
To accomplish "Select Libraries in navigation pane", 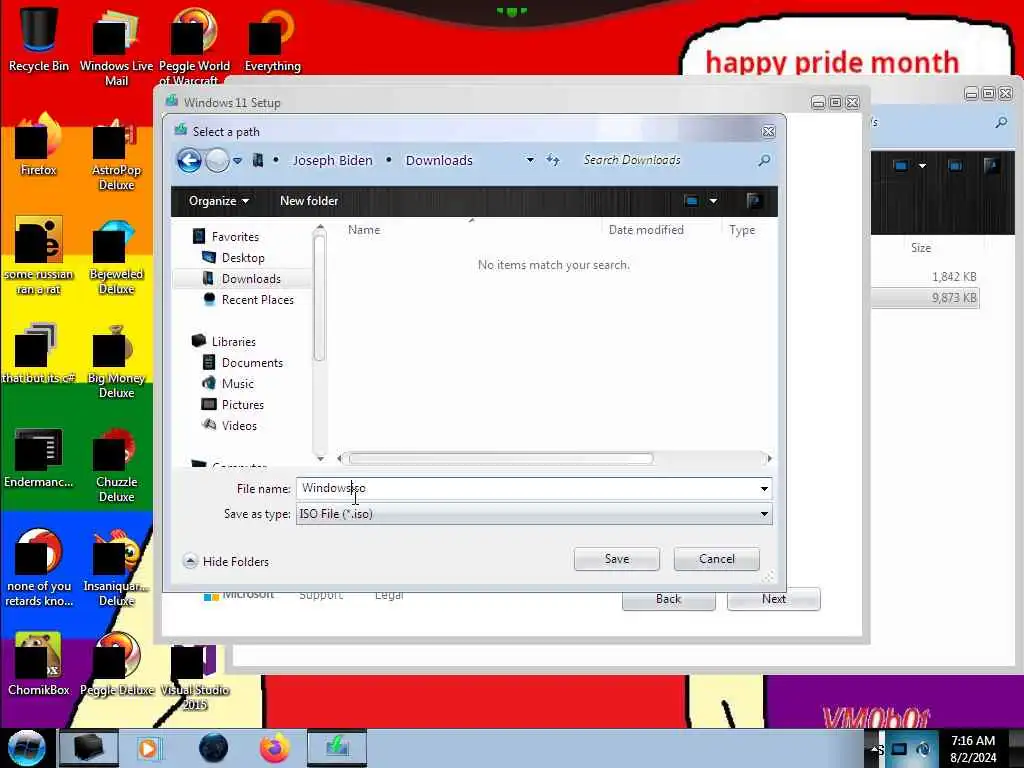I will pos(233,342).
